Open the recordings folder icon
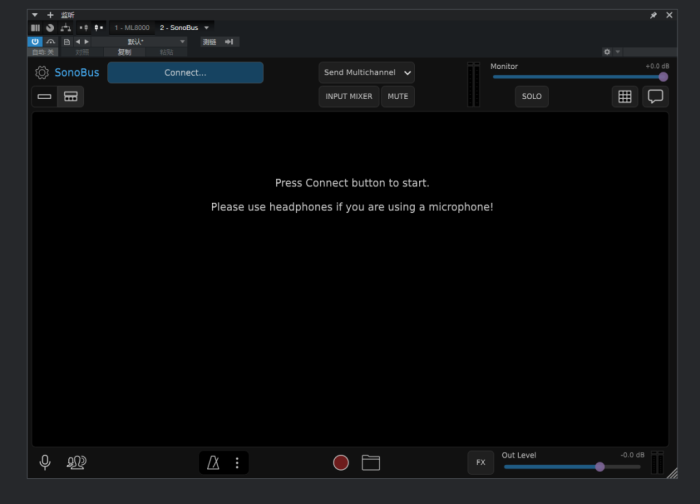This screenshot has width=700, height=504. (371, 462)
